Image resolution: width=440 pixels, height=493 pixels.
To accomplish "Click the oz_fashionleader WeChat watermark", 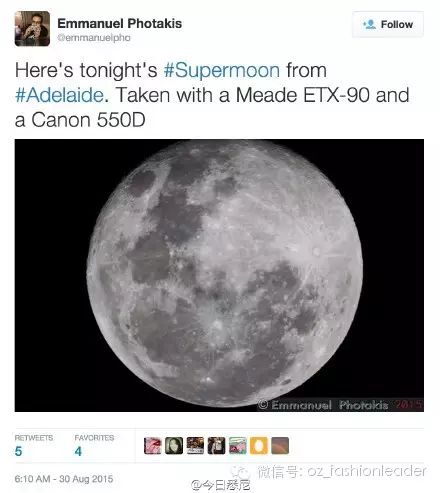I will [x=342, y=471].
